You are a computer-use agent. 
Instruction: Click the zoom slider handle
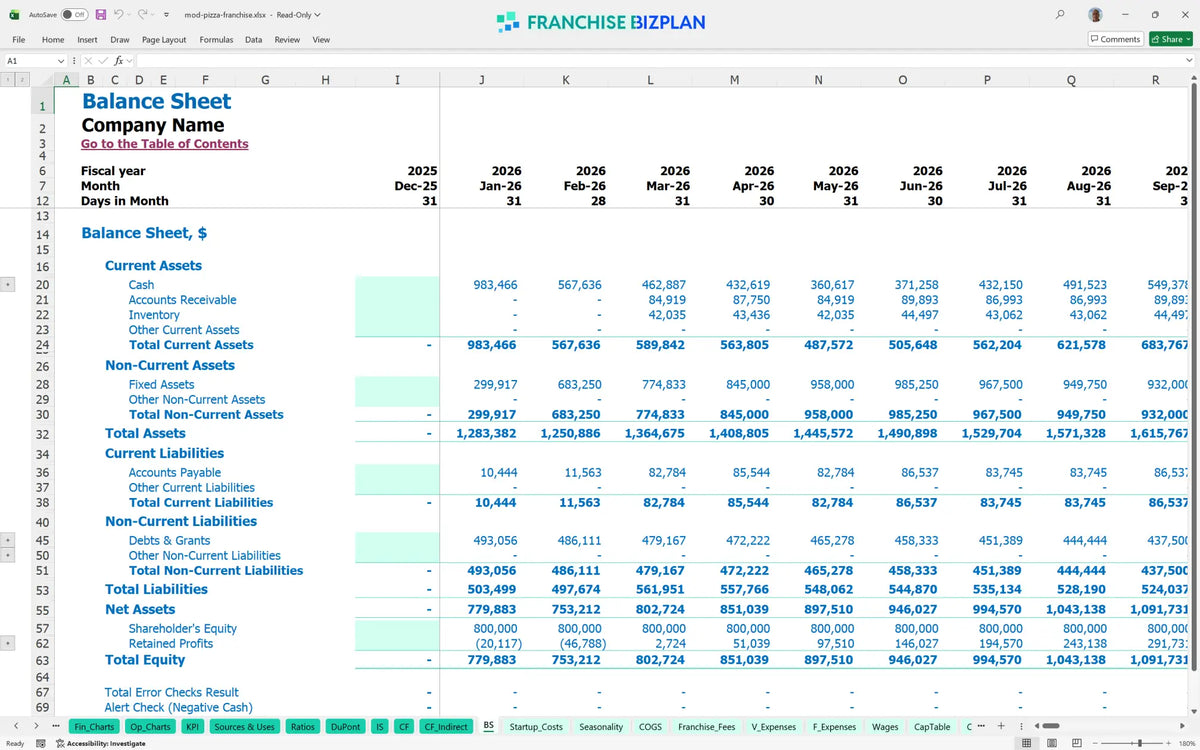1139,743
